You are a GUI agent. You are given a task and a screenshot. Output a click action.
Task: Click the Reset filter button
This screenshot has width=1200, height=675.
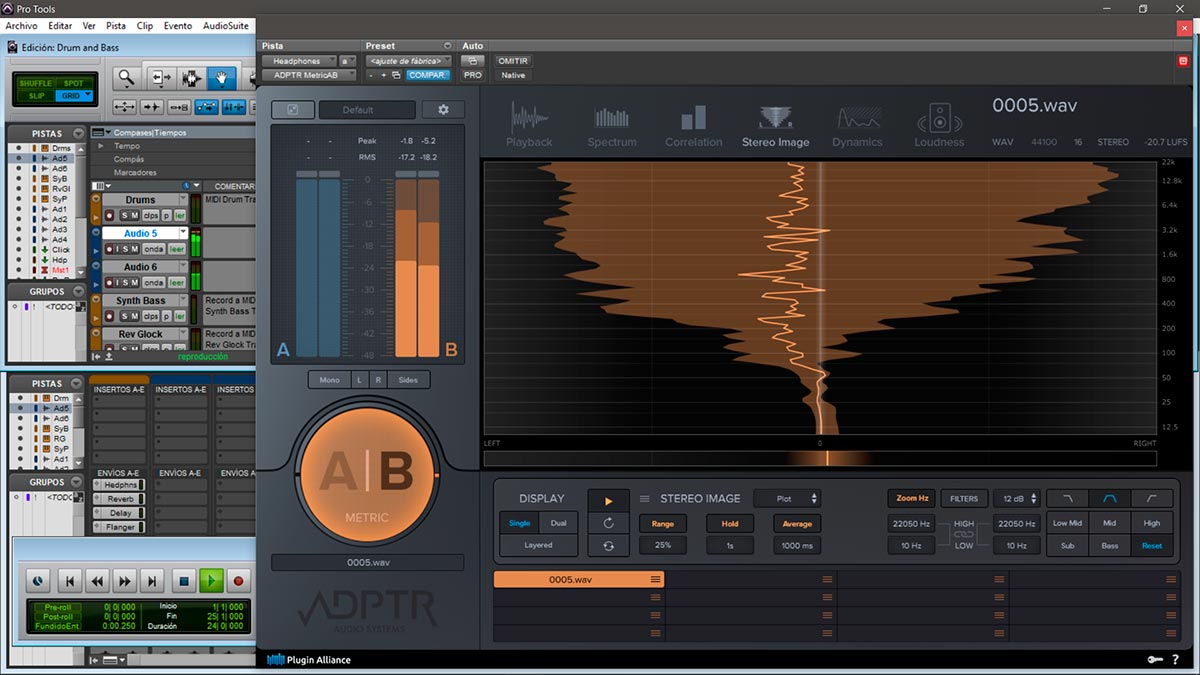(1152, 545)
